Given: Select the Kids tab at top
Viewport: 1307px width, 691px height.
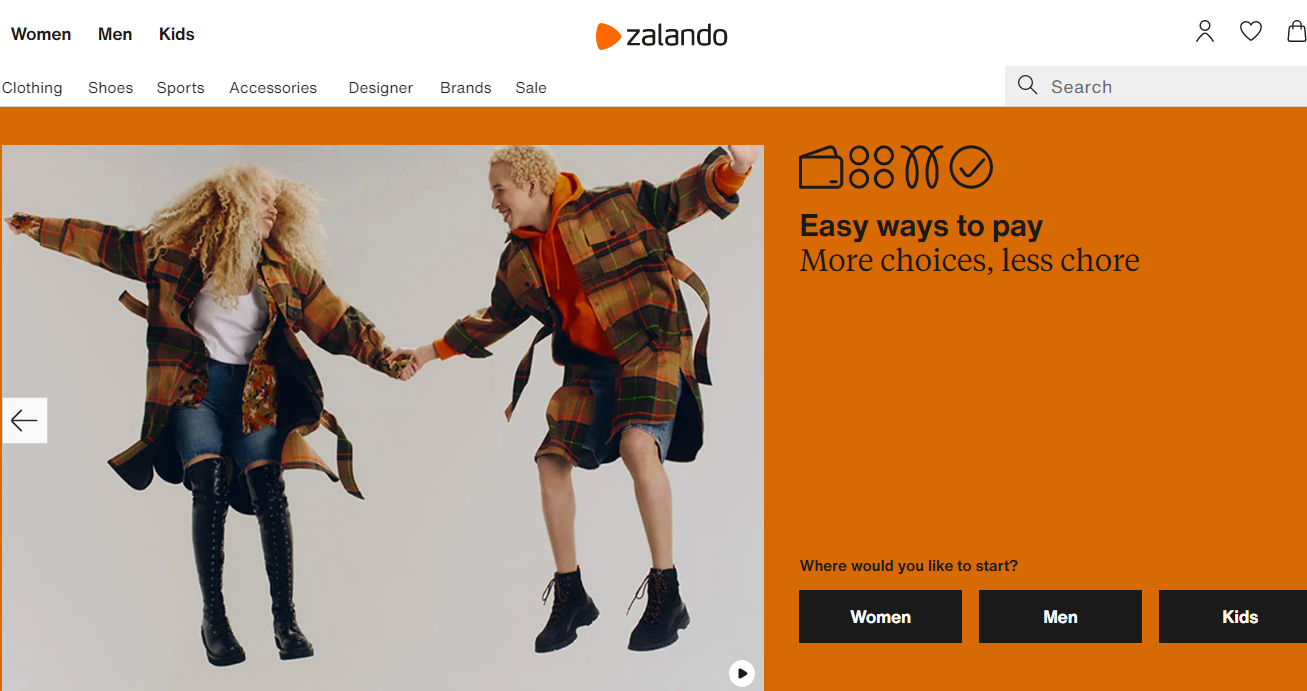Looking at the screenshot, I should click(x=177, y=34).
